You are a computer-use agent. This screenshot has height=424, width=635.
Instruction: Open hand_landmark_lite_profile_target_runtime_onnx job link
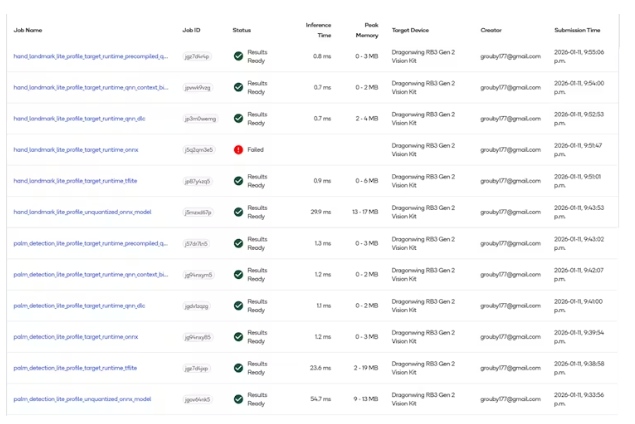tap(75, 150)
